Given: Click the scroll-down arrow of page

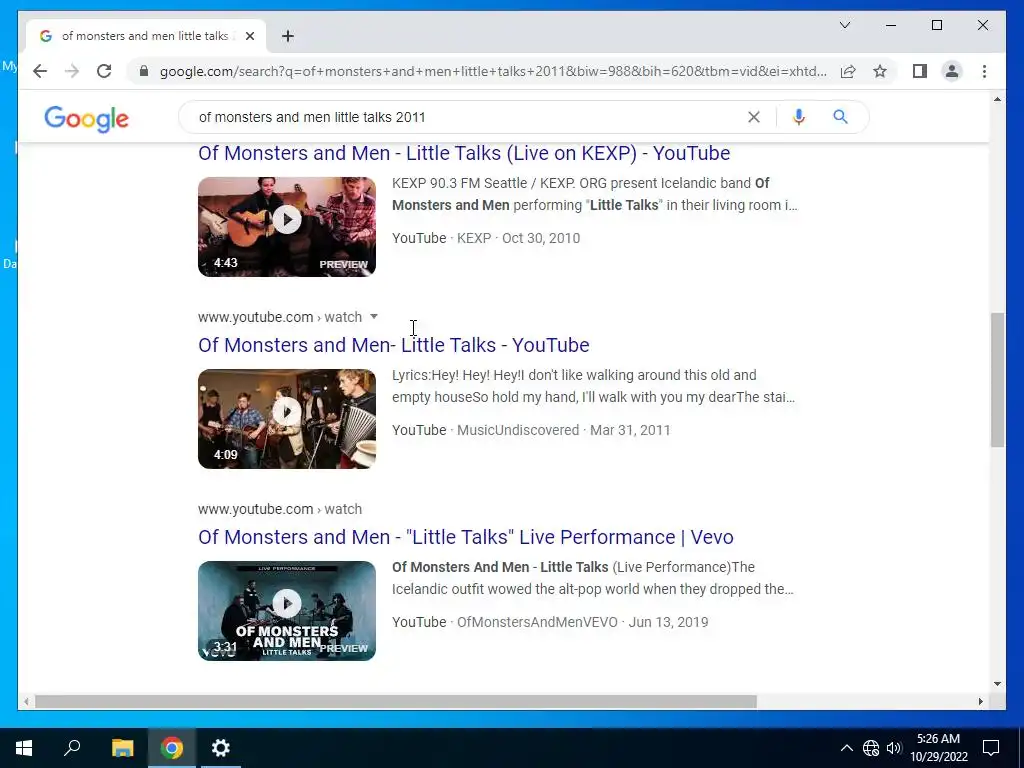Looking at the screenshot, I should [x=997, y=684].
